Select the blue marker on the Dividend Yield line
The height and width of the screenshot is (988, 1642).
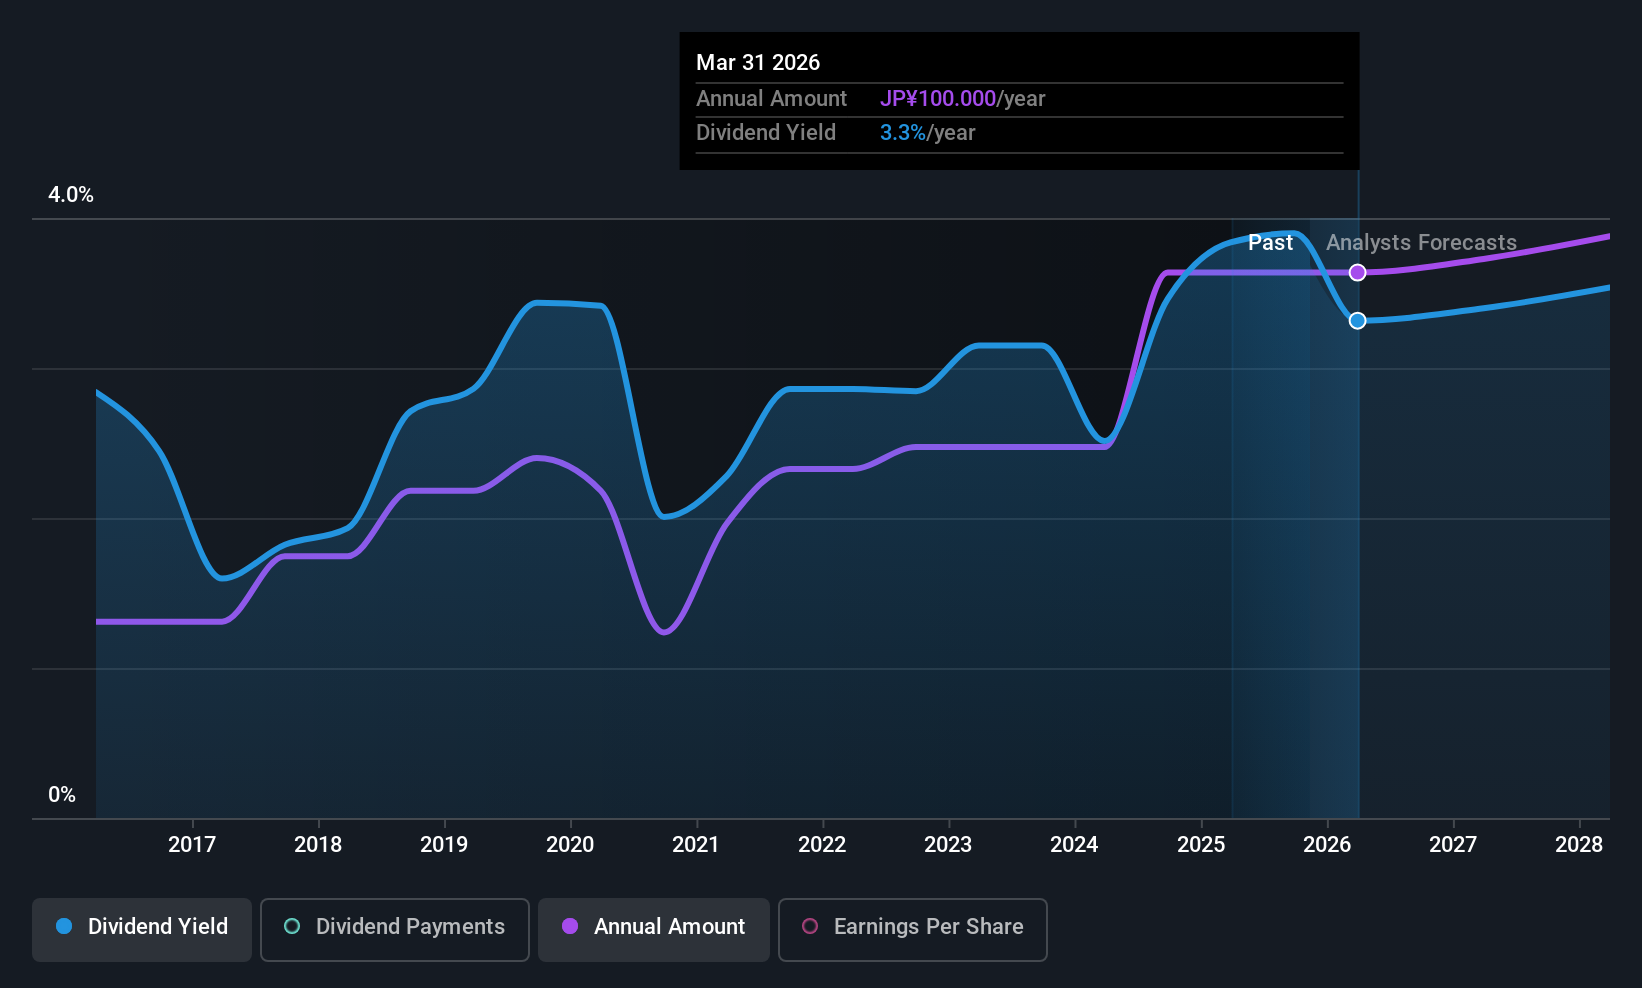pyautogui.click(x=1357, y=321)
